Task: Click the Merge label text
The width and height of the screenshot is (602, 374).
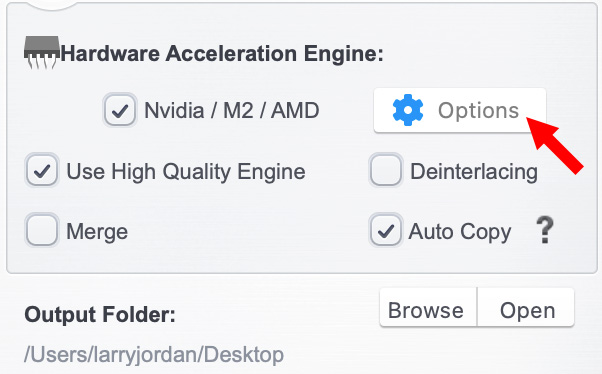Action: pyautogui.click(x=97, y=231)
